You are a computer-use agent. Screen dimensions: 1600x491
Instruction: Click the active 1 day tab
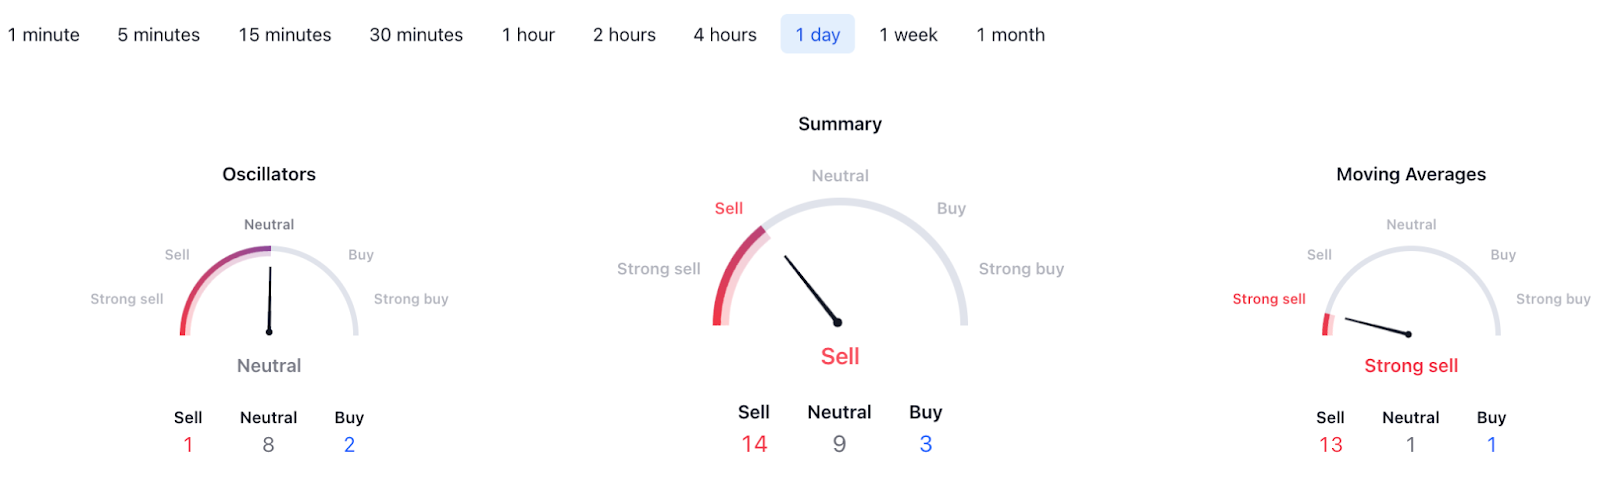click(817, 35)
